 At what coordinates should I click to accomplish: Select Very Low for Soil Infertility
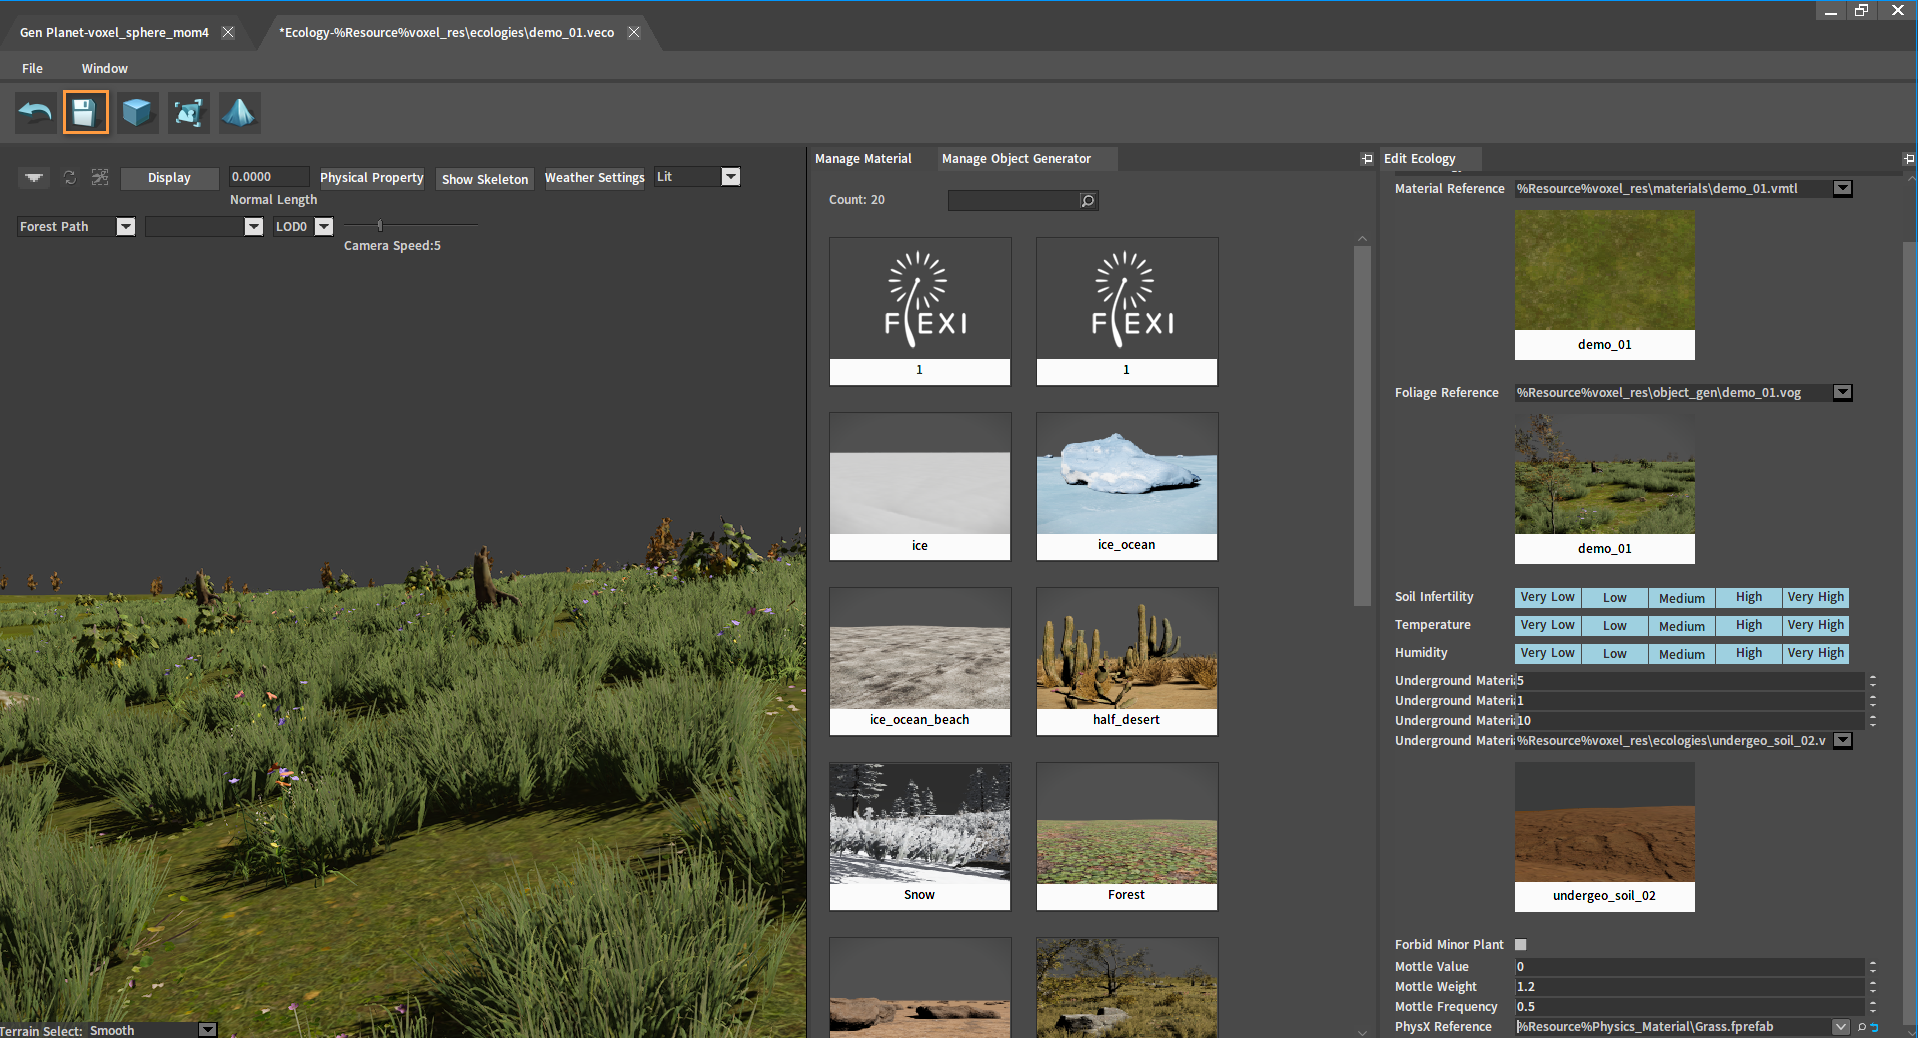tap(1547, 598)
